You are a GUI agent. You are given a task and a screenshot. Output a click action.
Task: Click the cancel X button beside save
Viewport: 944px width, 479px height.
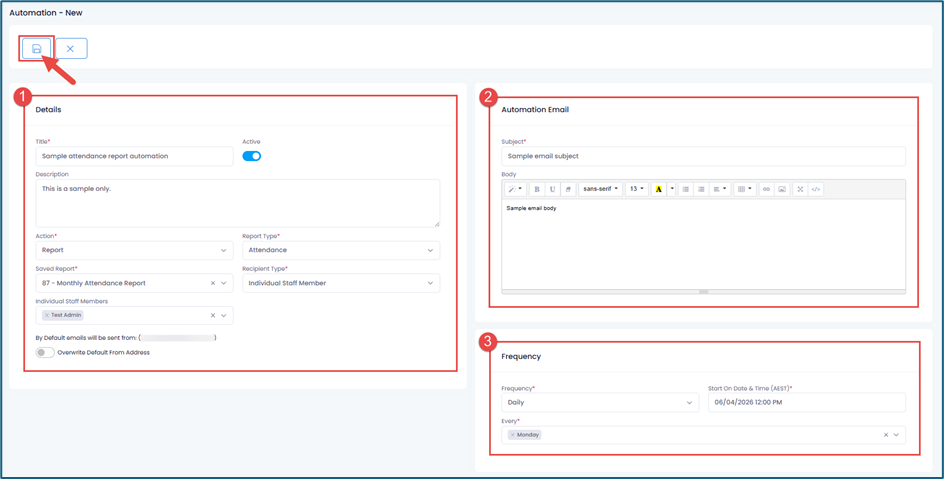(x=70, y=49)
